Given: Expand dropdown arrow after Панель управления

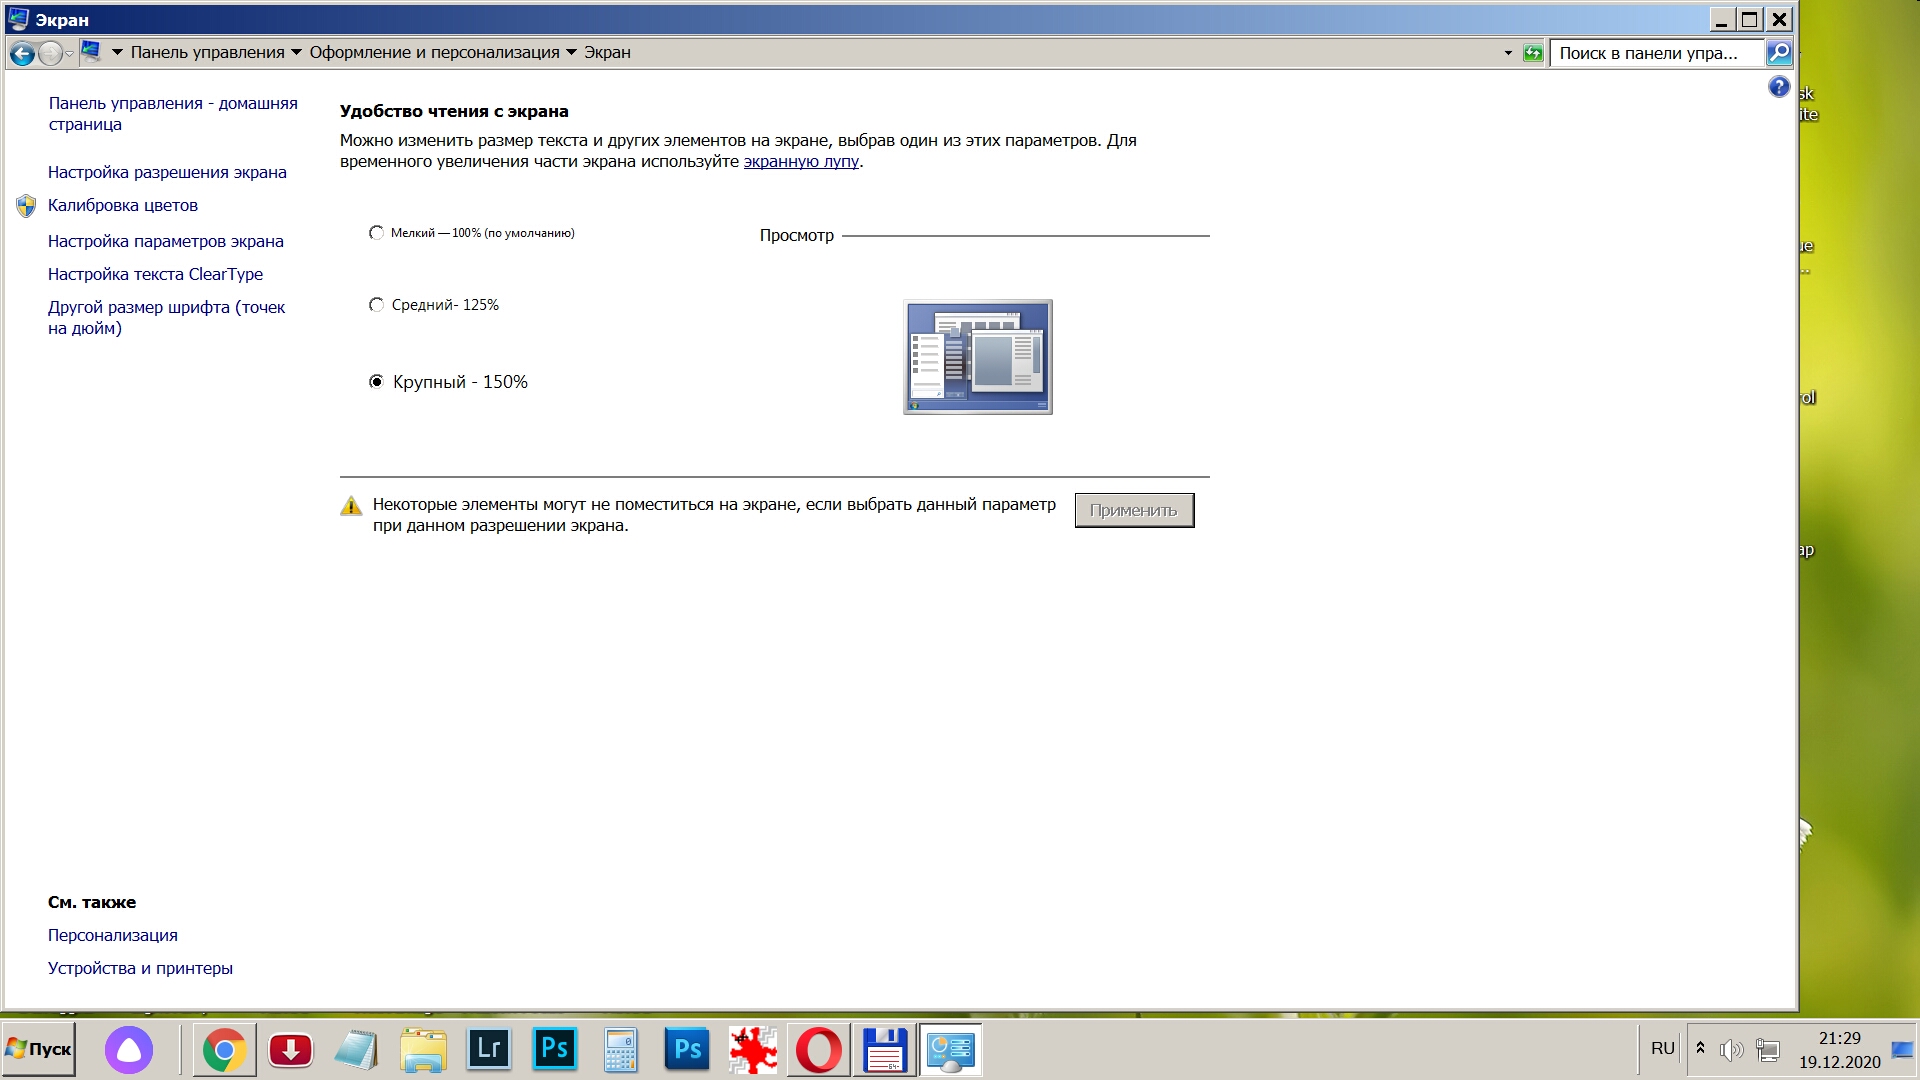Looking at the screenshot, I should (296, 53).
